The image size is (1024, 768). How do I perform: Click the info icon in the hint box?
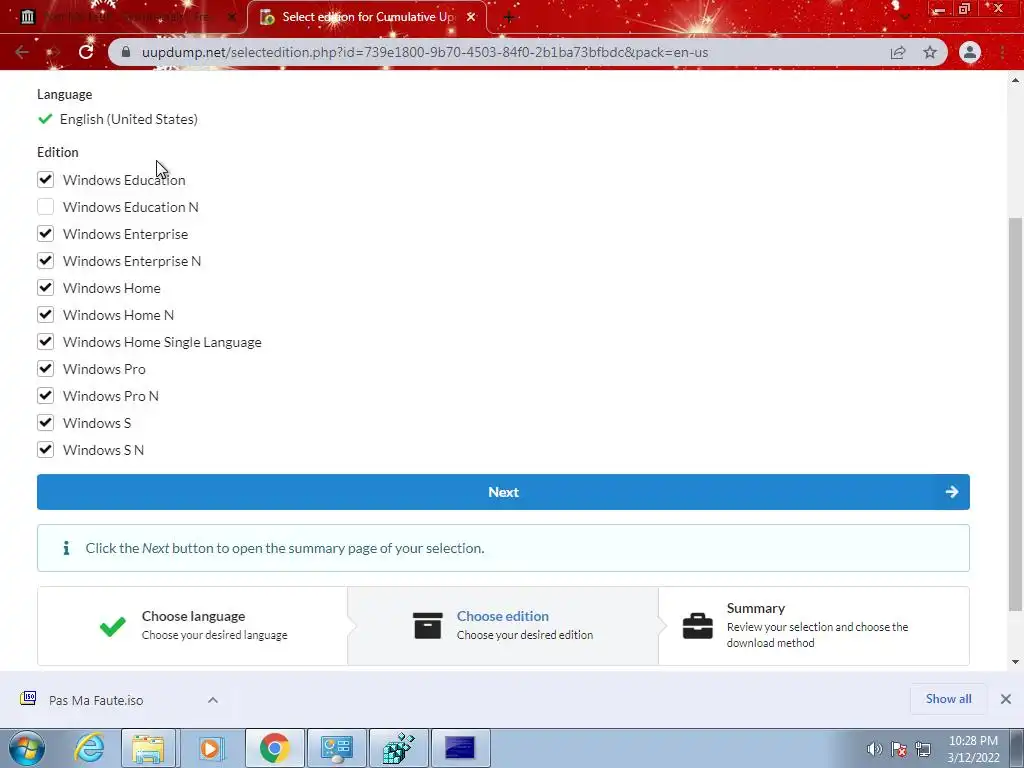[66, 548]
